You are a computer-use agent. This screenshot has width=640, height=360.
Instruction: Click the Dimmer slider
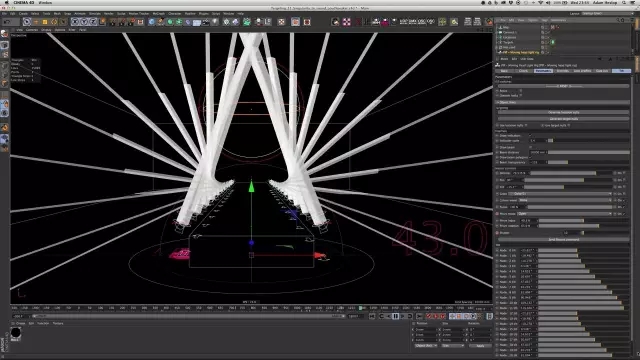(x=571, y=173)
